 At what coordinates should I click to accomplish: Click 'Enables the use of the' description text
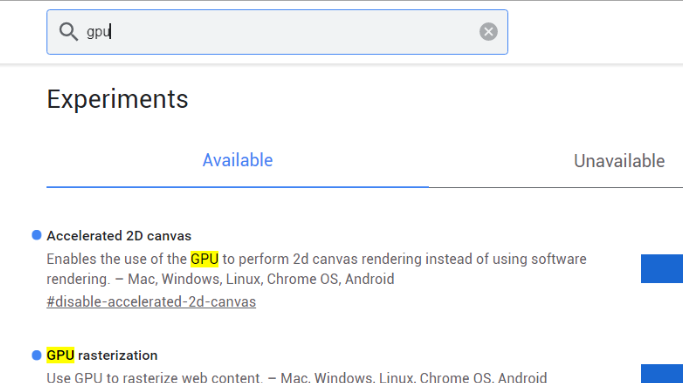pos(117,259)
